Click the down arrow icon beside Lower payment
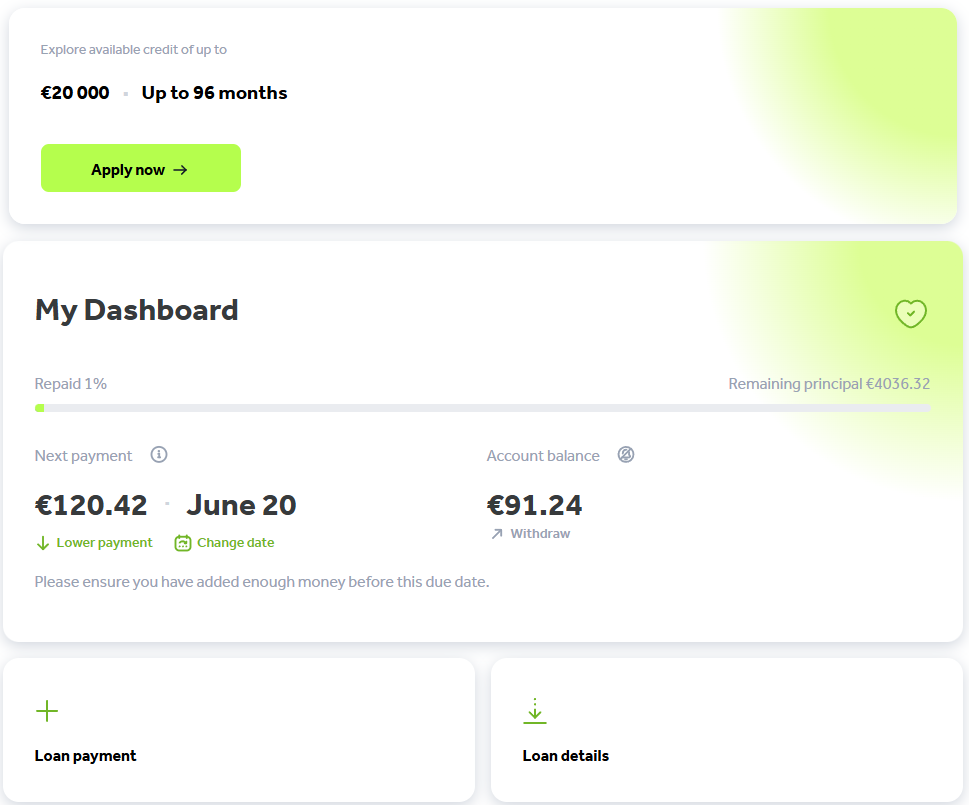The width and height of the screenshot is (969, 805). (43, 543)
